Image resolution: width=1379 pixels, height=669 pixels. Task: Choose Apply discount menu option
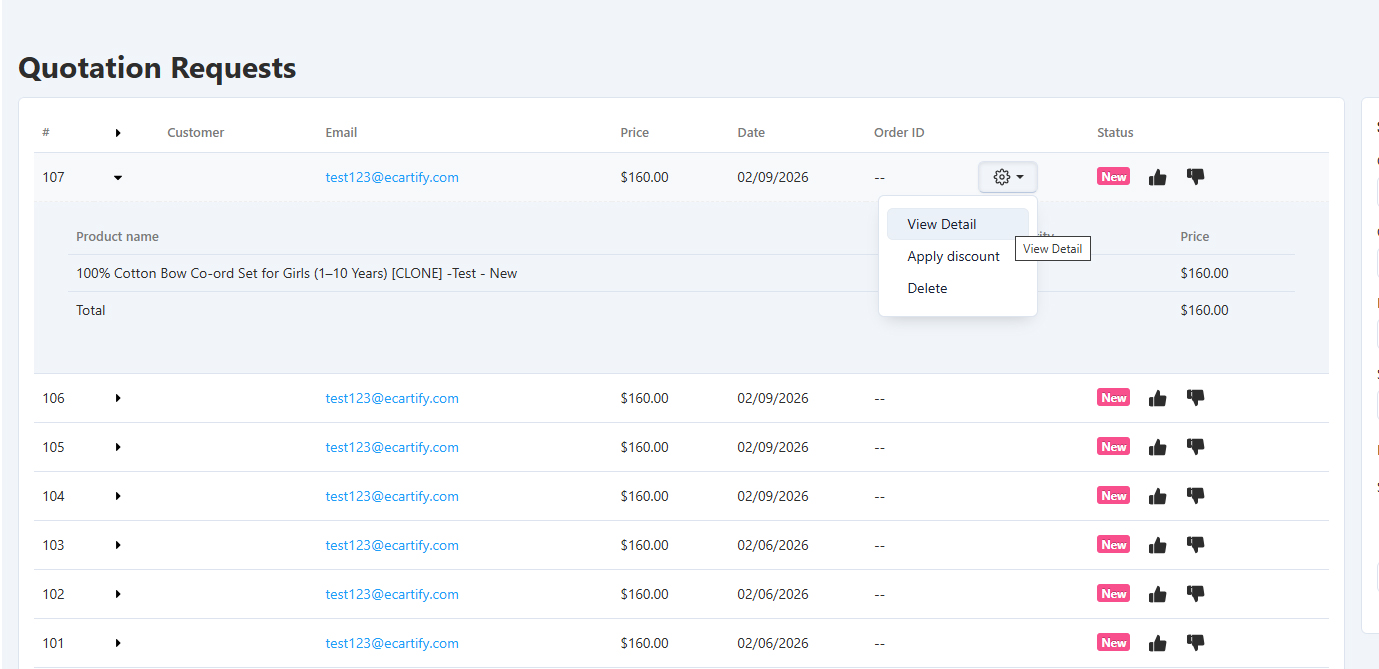(x=953, y=256)
